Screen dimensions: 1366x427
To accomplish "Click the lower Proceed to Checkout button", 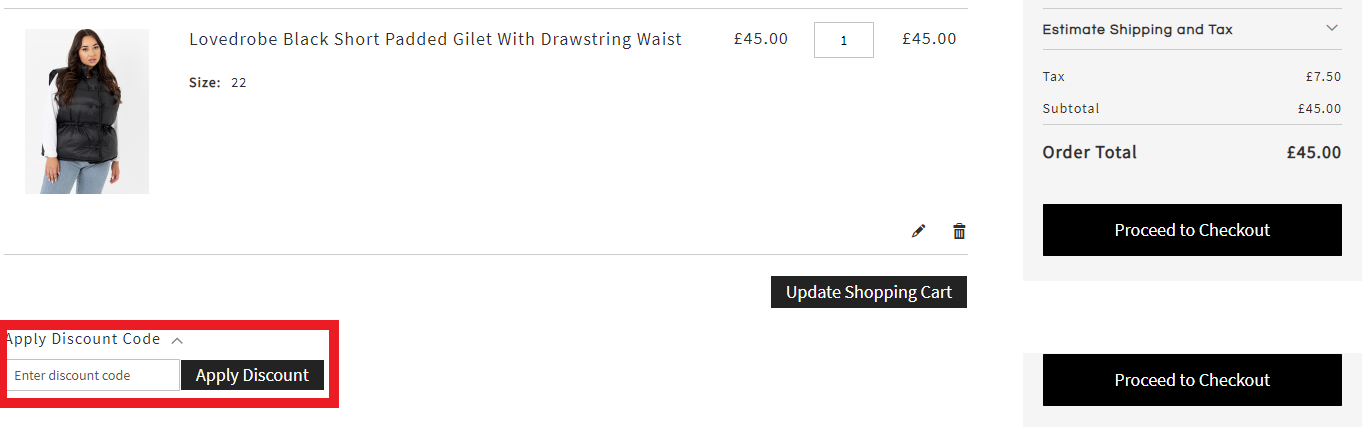I will (x=1192, y=380).
